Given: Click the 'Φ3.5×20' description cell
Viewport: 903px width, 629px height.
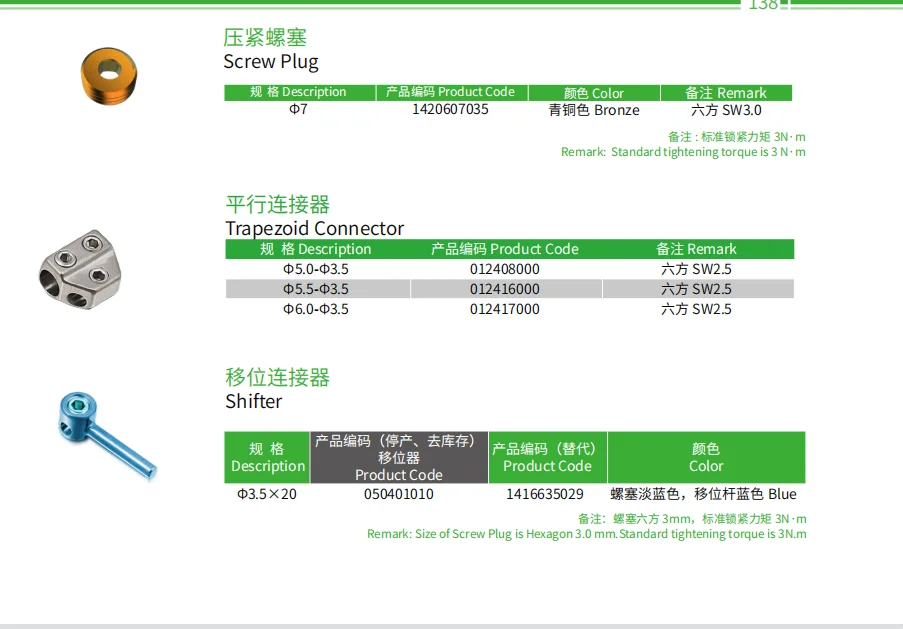Looking at the screenshot, I should click(x=267, y=494).
